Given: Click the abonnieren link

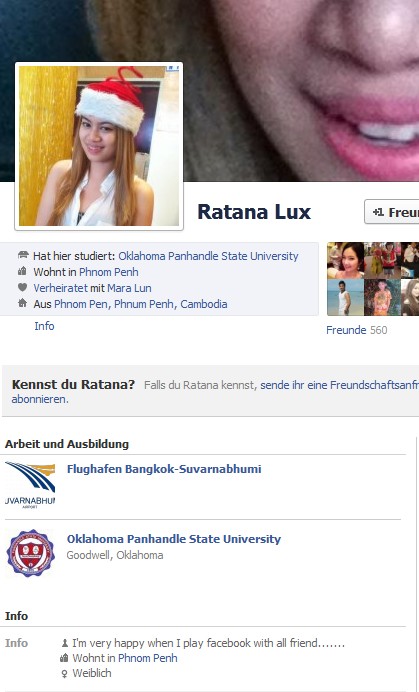Looking at the screenshot, I should pyautogui.click(x=39, y=399).
